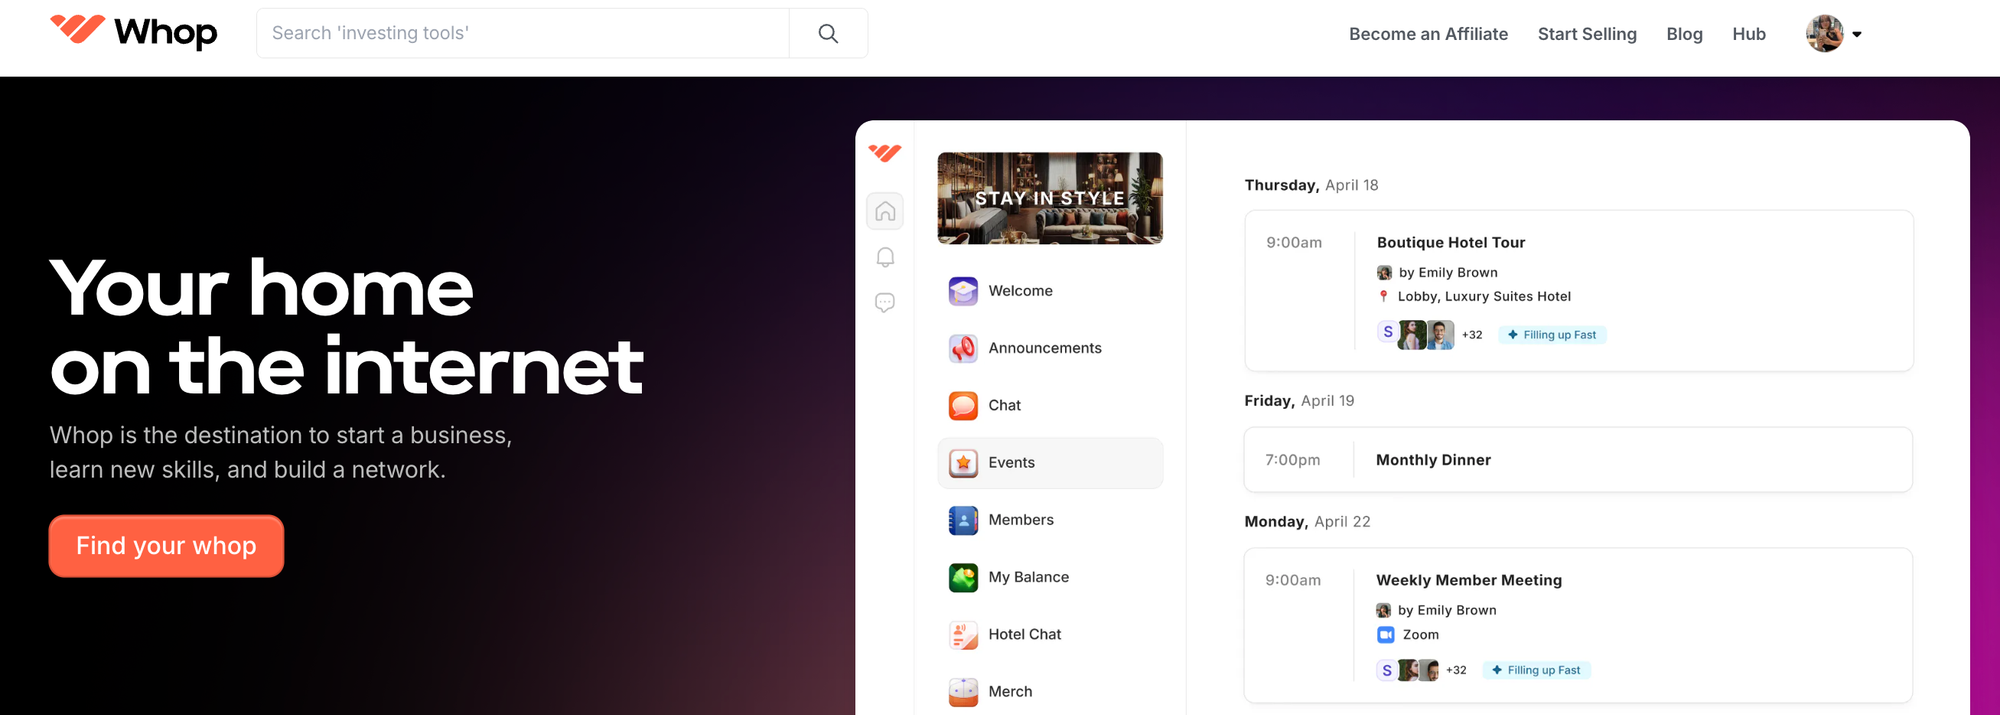Click Filling up Fast badge in Weekly Meeting
The image size is (2000, 715).
point(1536,670)
